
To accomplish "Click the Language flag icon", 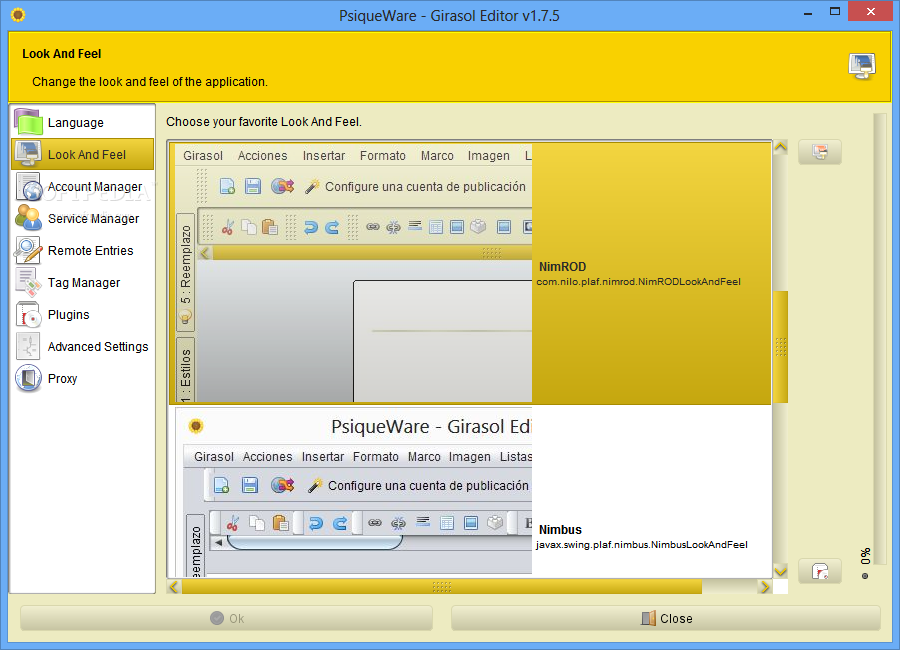I will pyautogui.click(x=28, y=122).
